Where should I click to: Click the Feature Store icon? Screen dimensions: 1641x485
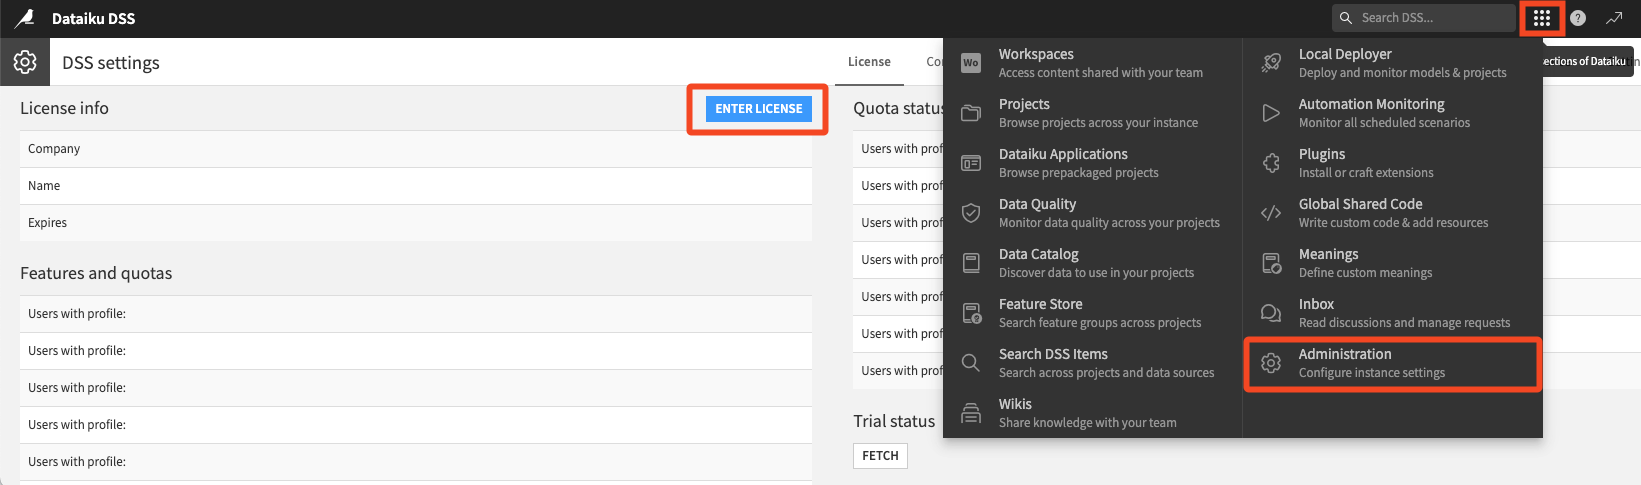(971, 313)
